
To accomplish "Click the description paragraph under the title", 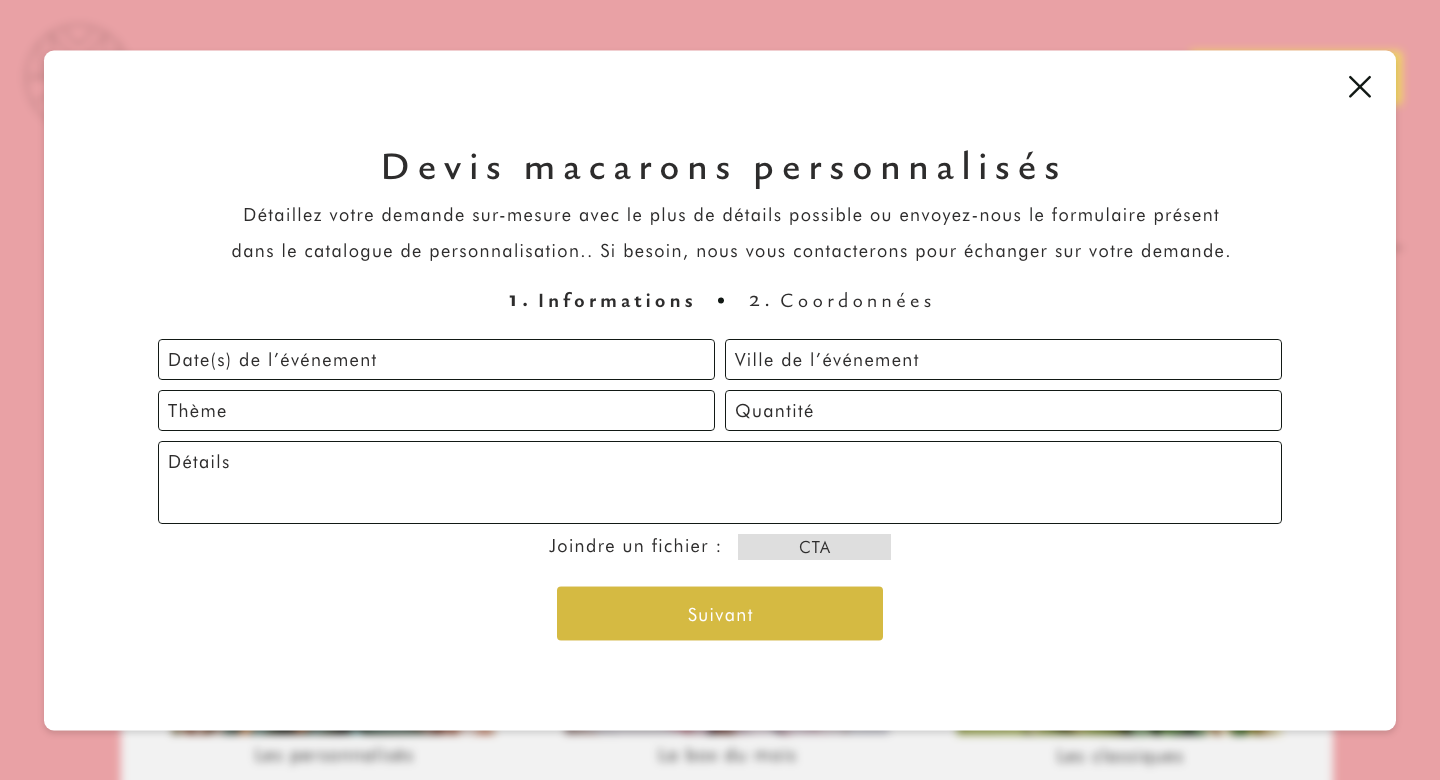I will (731, 233).
